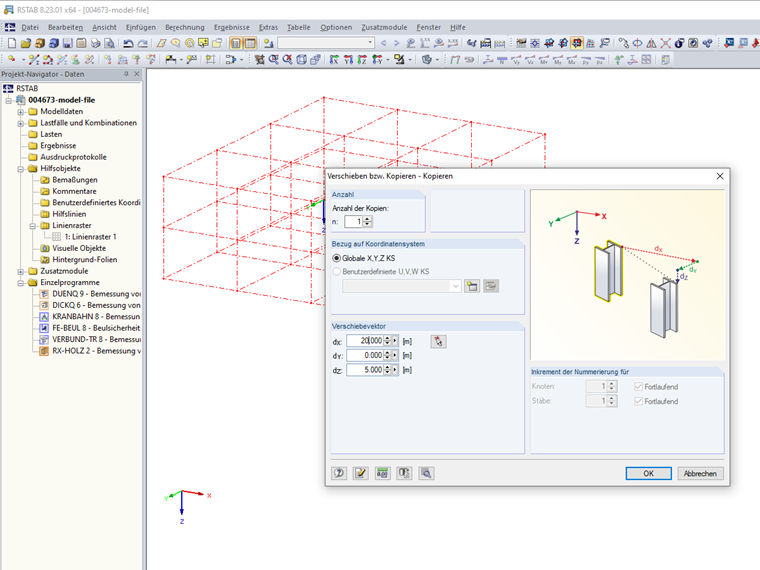Click the dz value input field
This screenshot has width=760, height=570.
pos(365,370)
